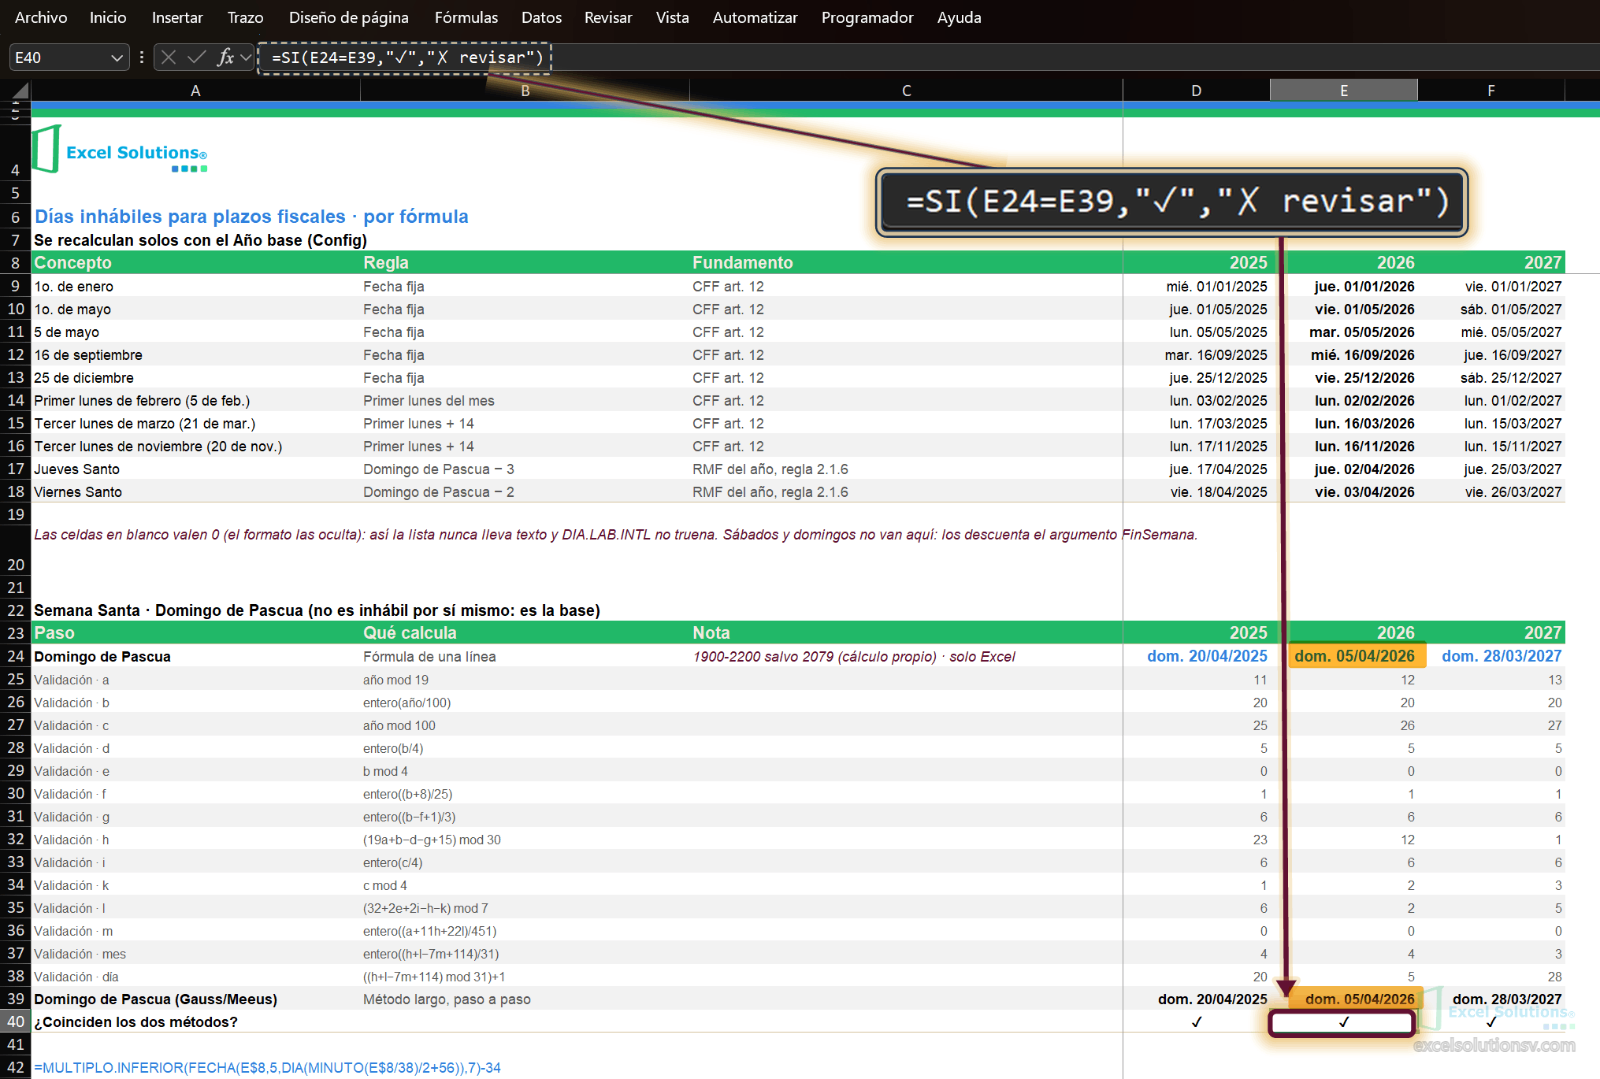Select column C header
The height and width of the screenshot is (1079, 1600).
click(x=906, y=91)
